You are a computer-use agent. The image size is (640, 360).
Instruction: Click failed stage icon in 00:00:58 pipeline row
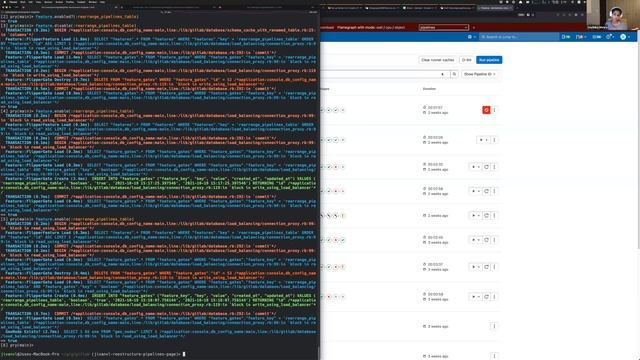[329, 297]
